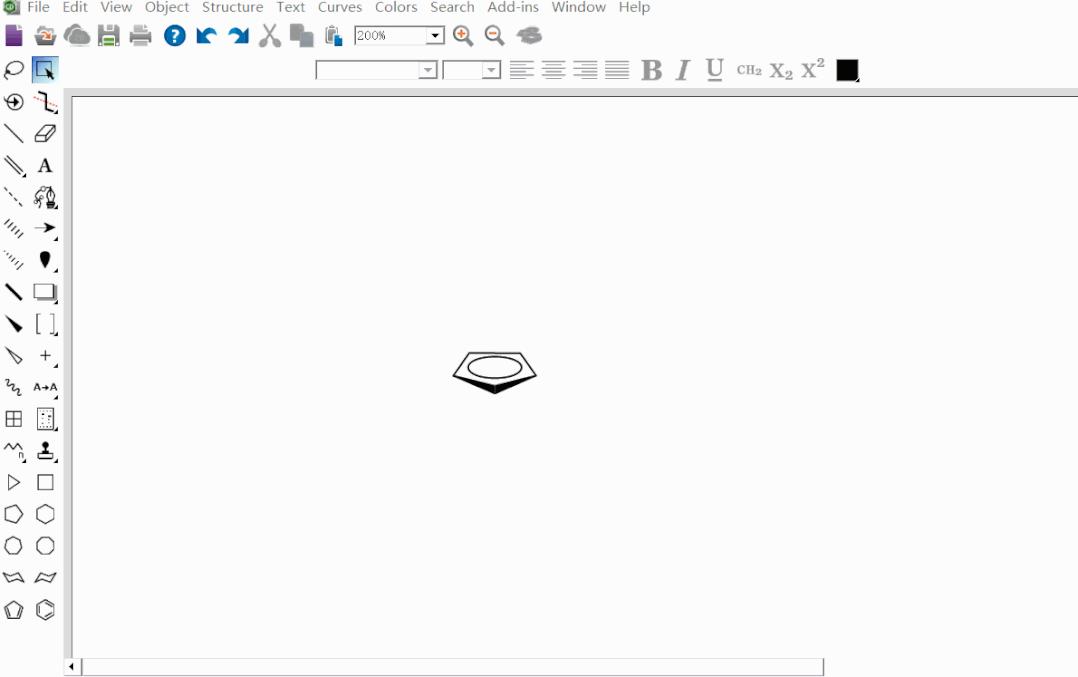Pick the pentagon shape tool
This screenshot has width=1078, height=677.
[12, 514]
